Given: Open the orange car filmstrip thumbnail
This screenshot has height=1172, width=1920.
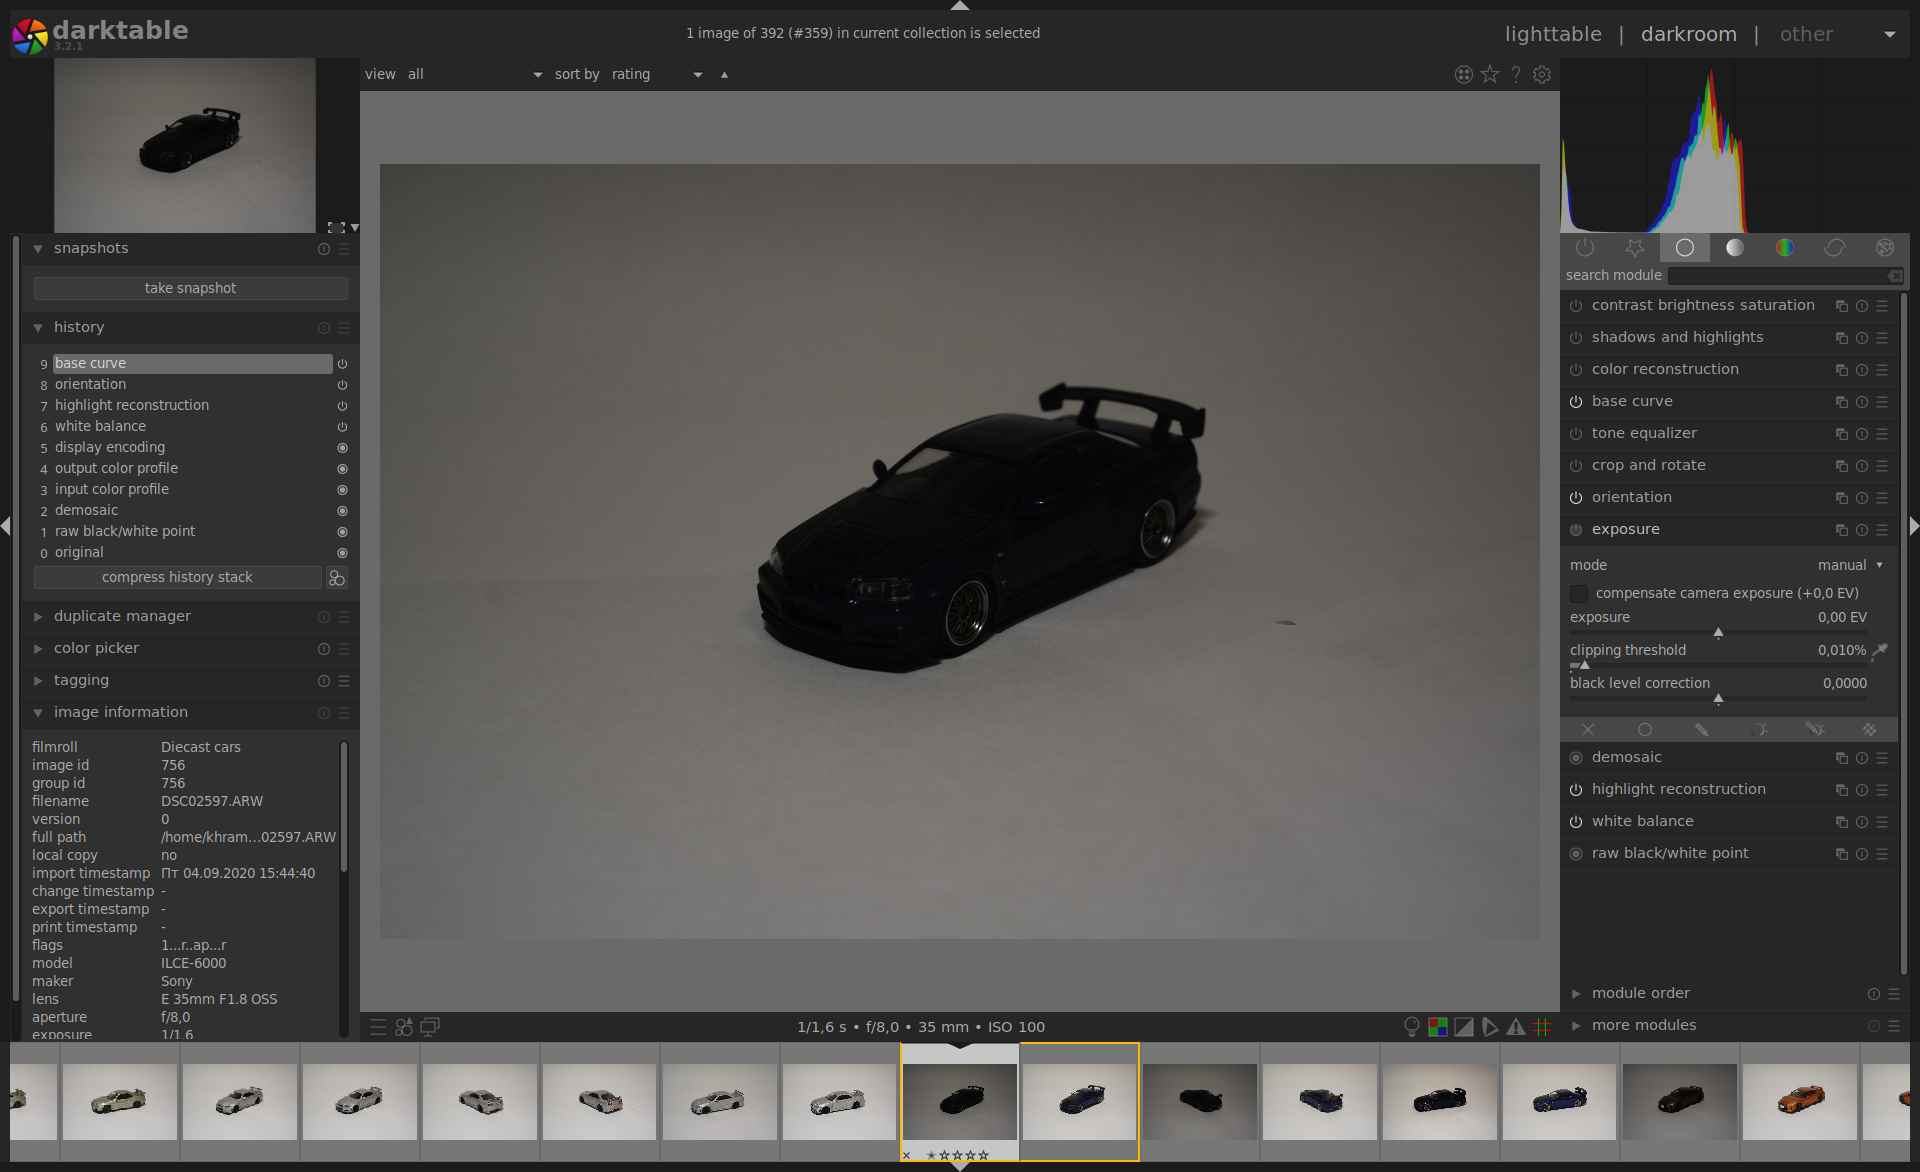Looking at the screenshot, I should 1800,1101.
